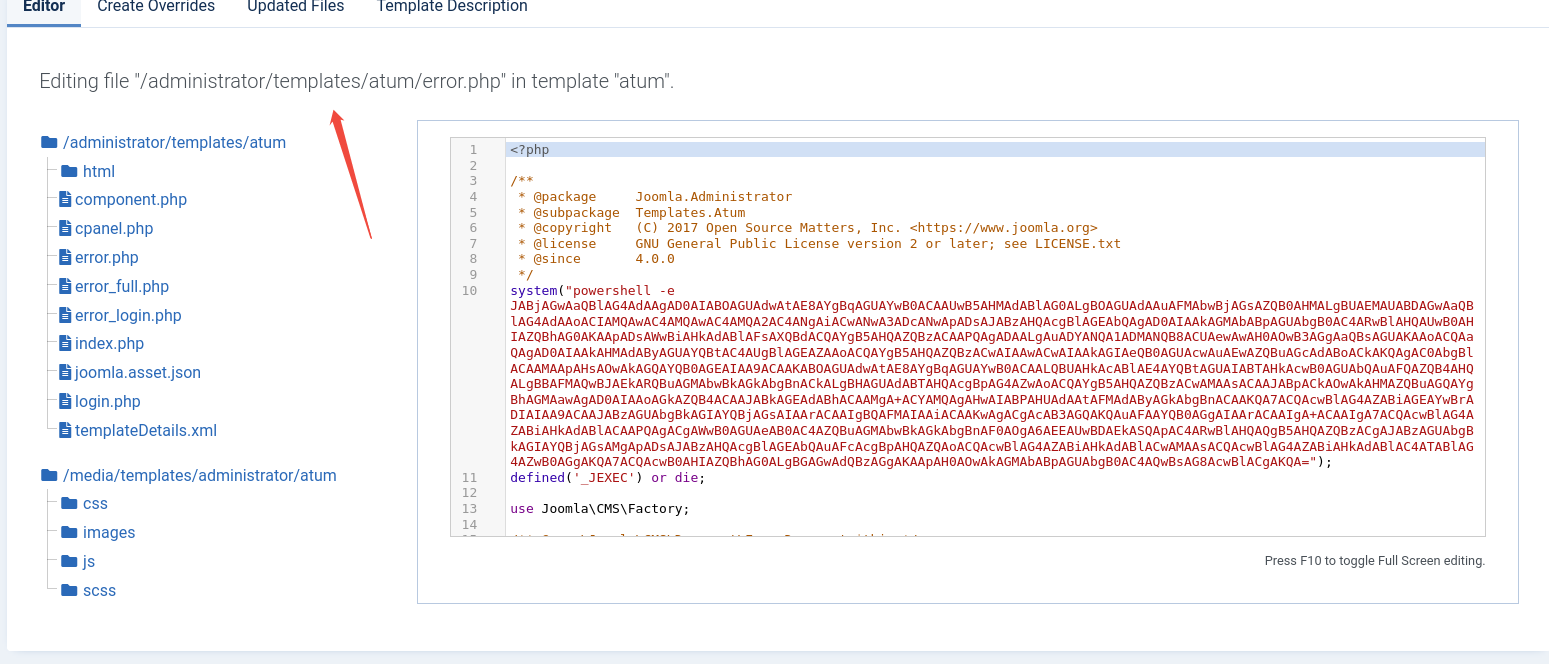Open login.php file
Screen dimensions: 1549x664
(x=107, y=402)
